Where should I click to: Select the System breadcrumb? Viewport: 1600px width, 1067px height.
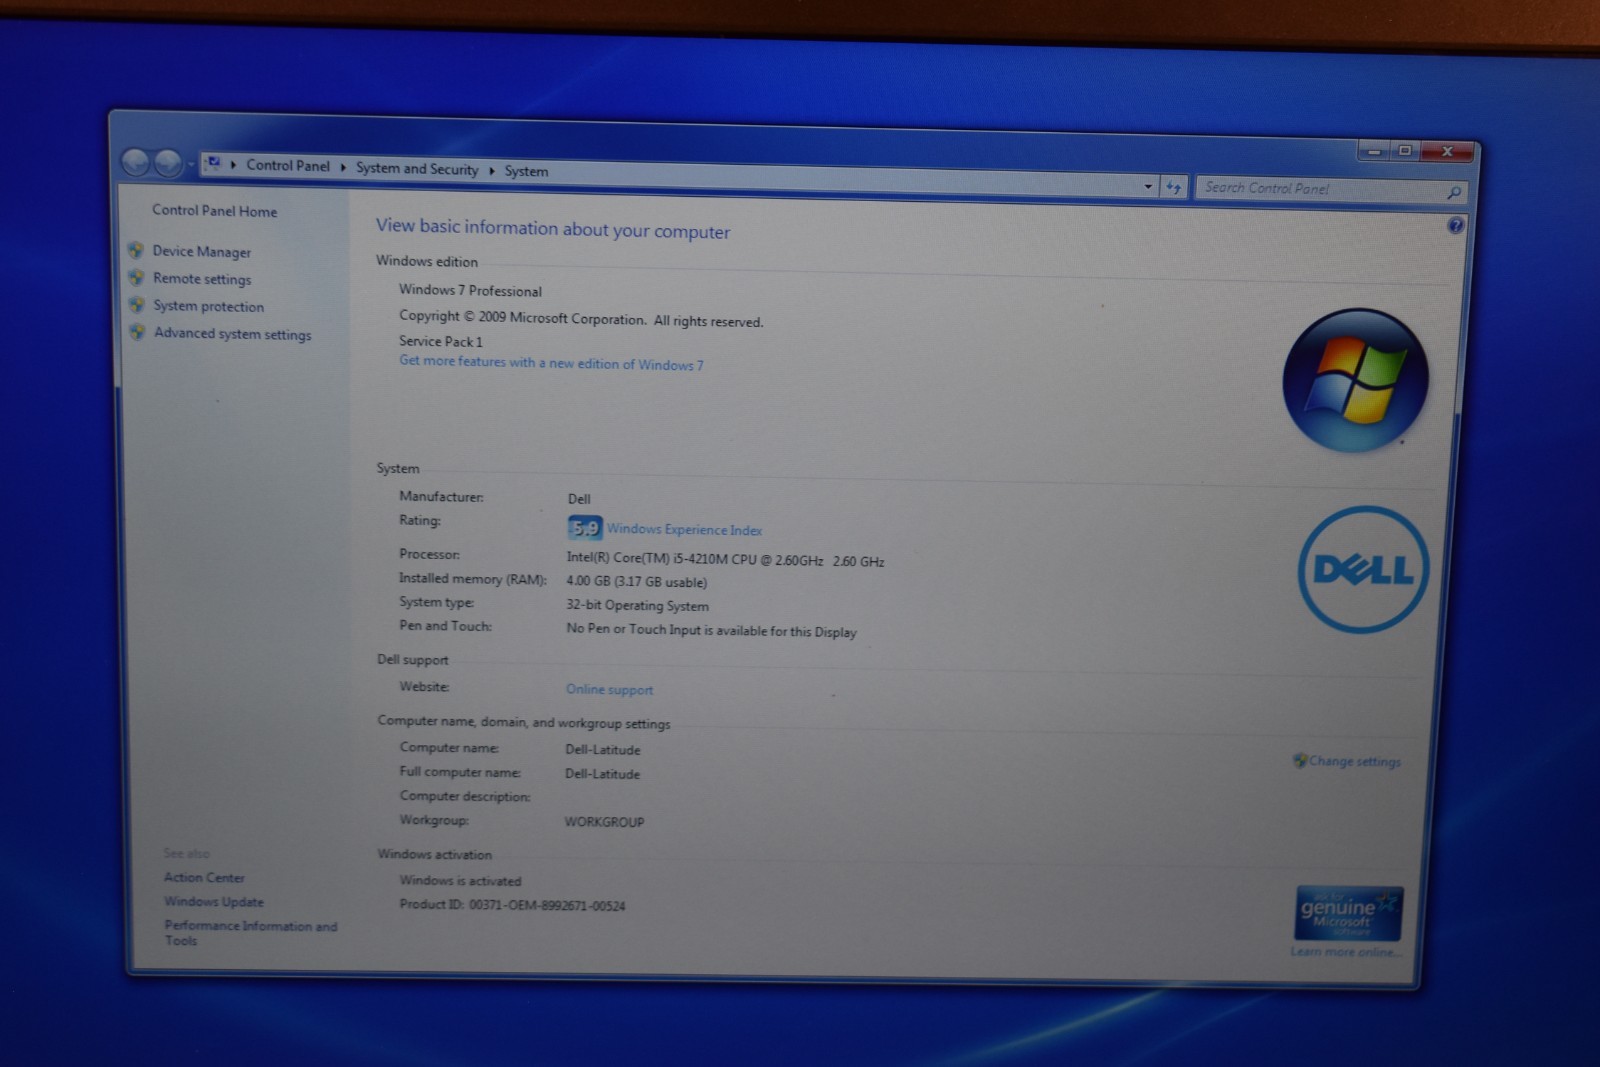[x=526, y=171]
